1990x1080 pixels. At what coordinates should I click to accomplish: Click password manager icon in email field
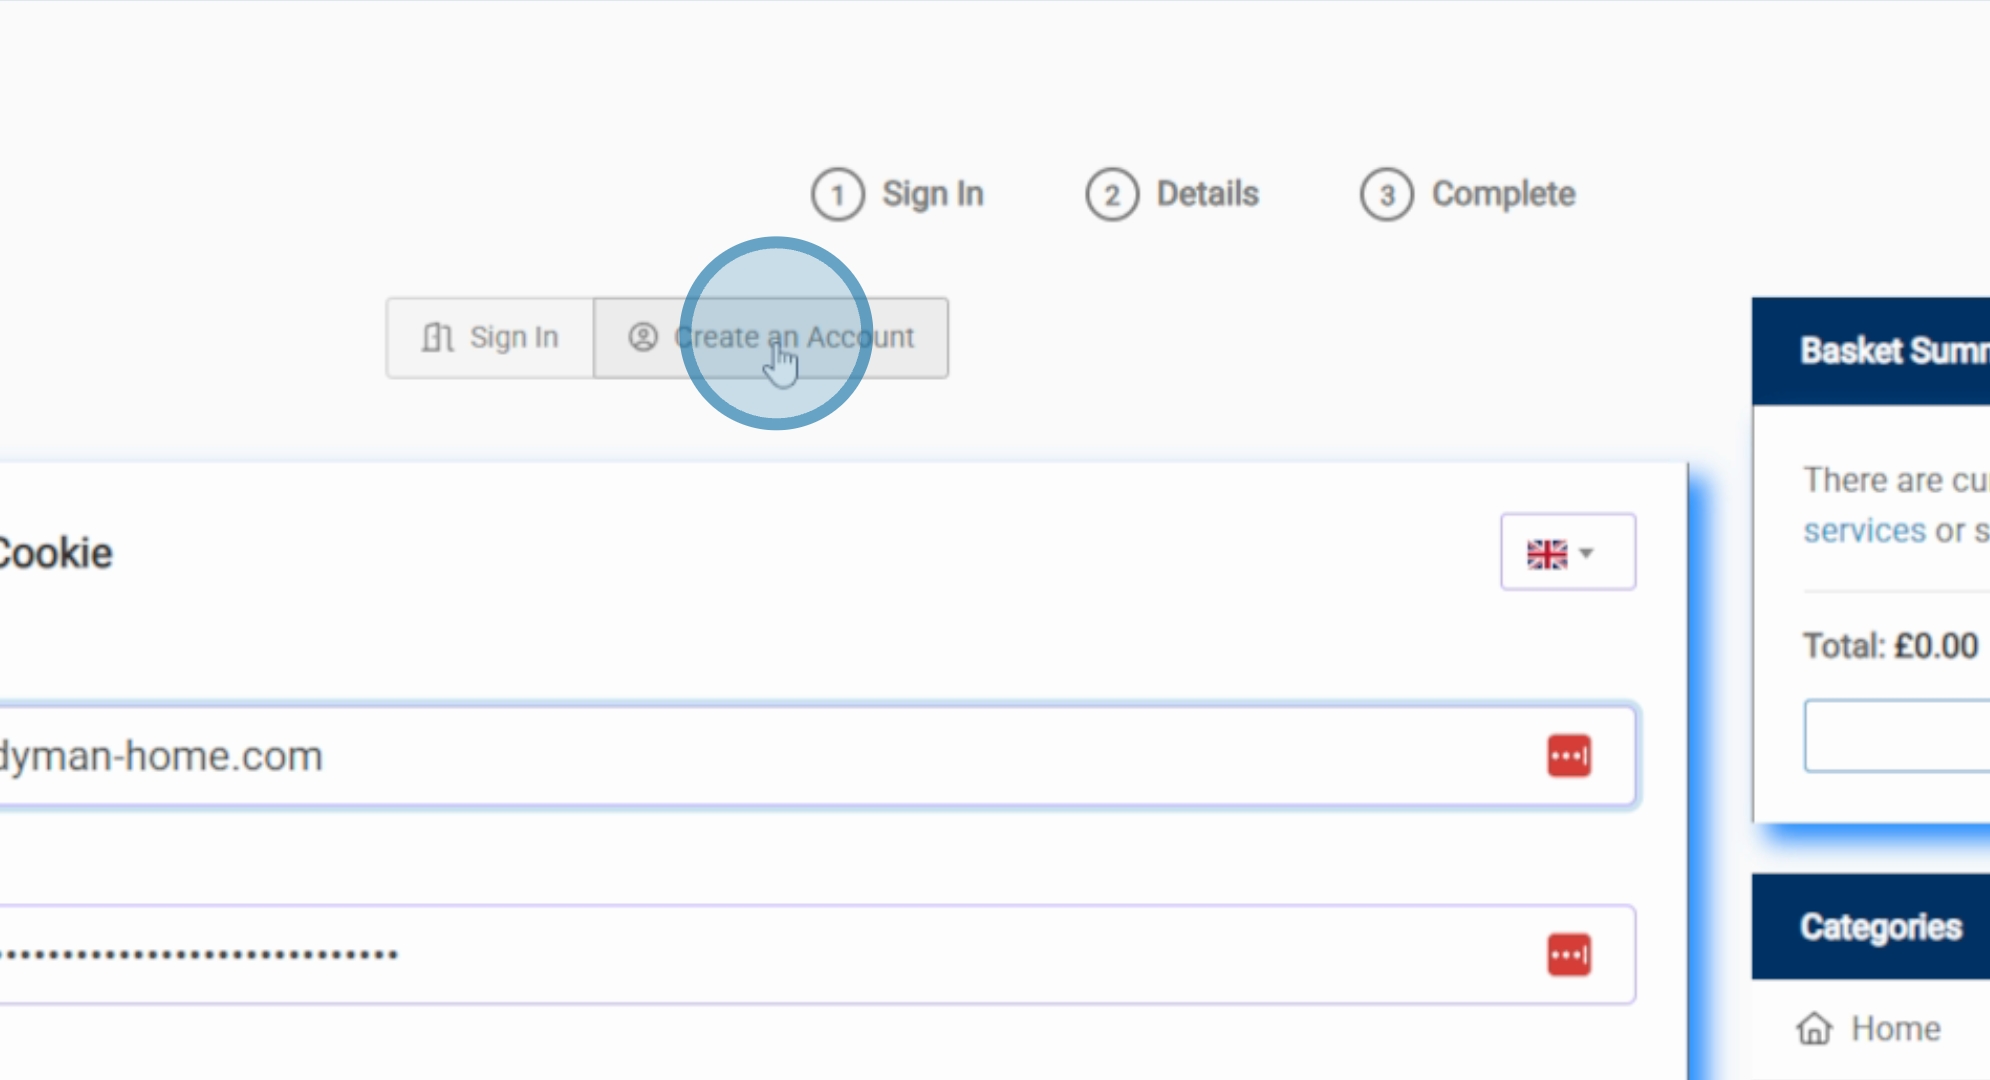point(1568,756)
